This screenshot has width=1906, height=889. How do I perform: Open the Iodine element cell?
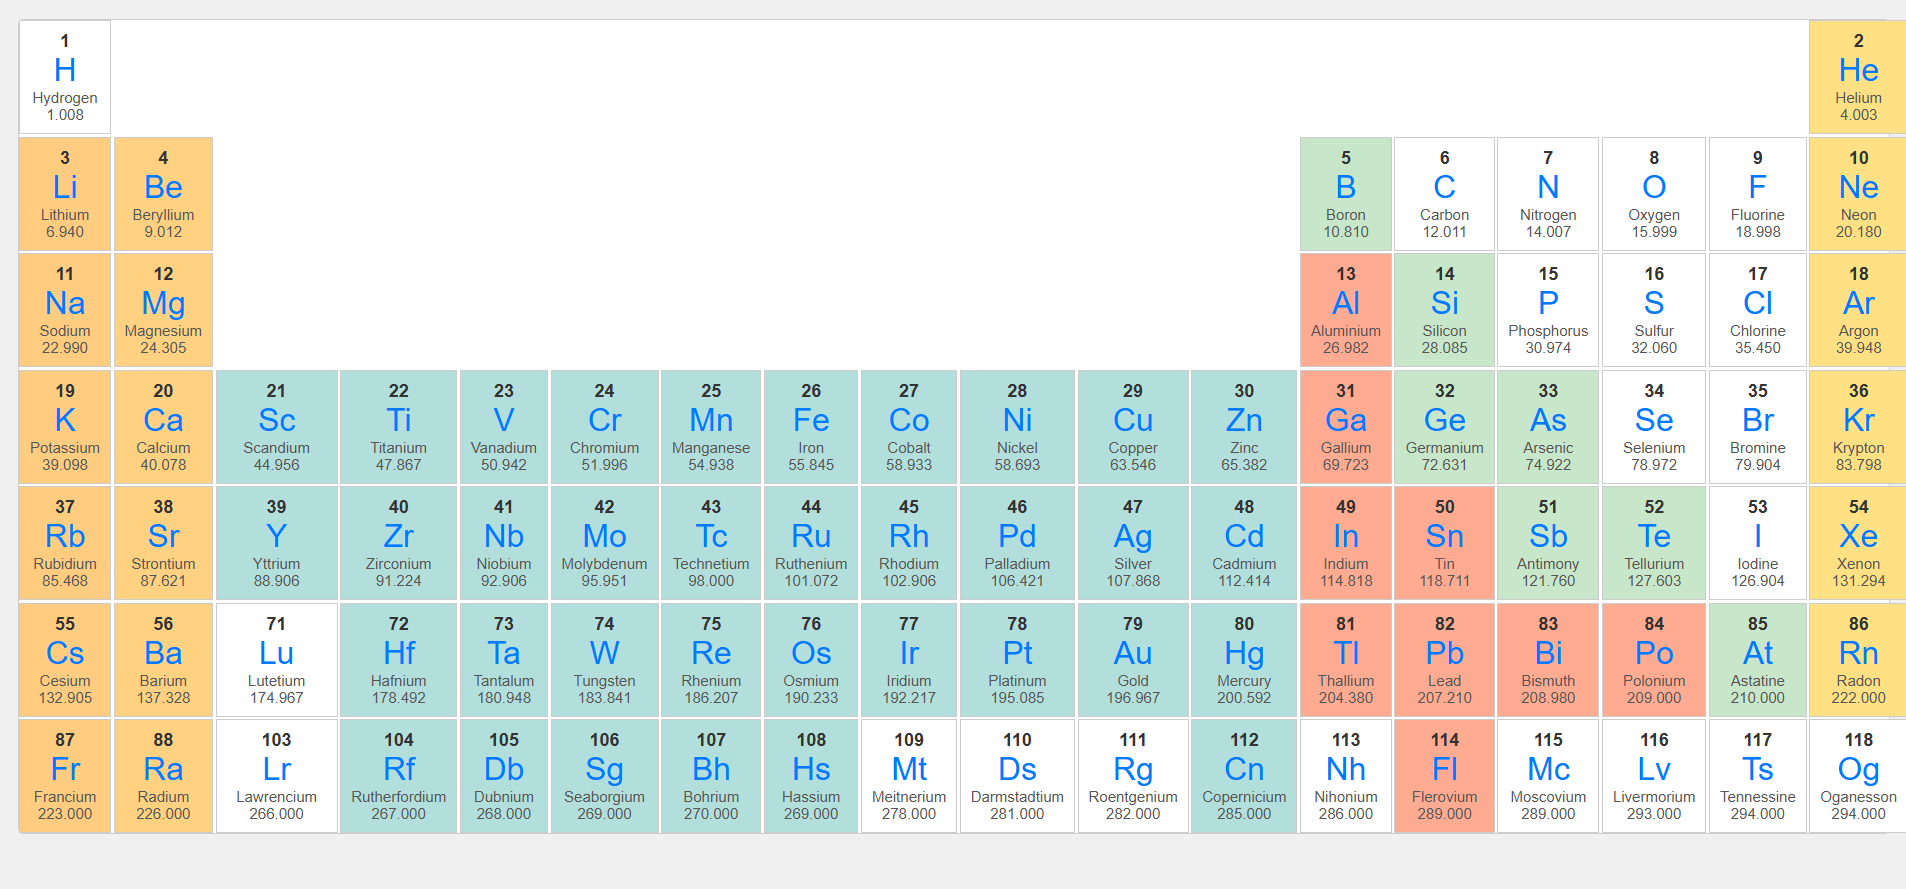[x=1757, y=543]
